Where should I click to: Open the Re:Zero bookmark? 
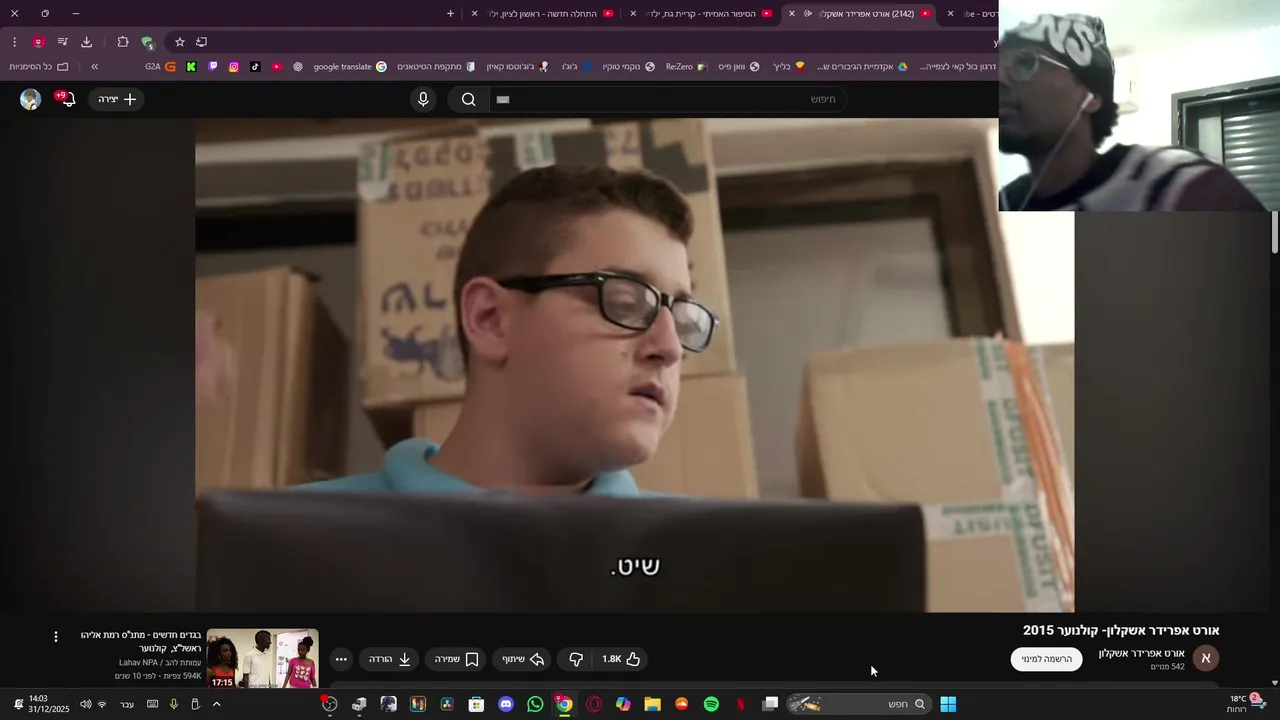click(x=686, y=67)
